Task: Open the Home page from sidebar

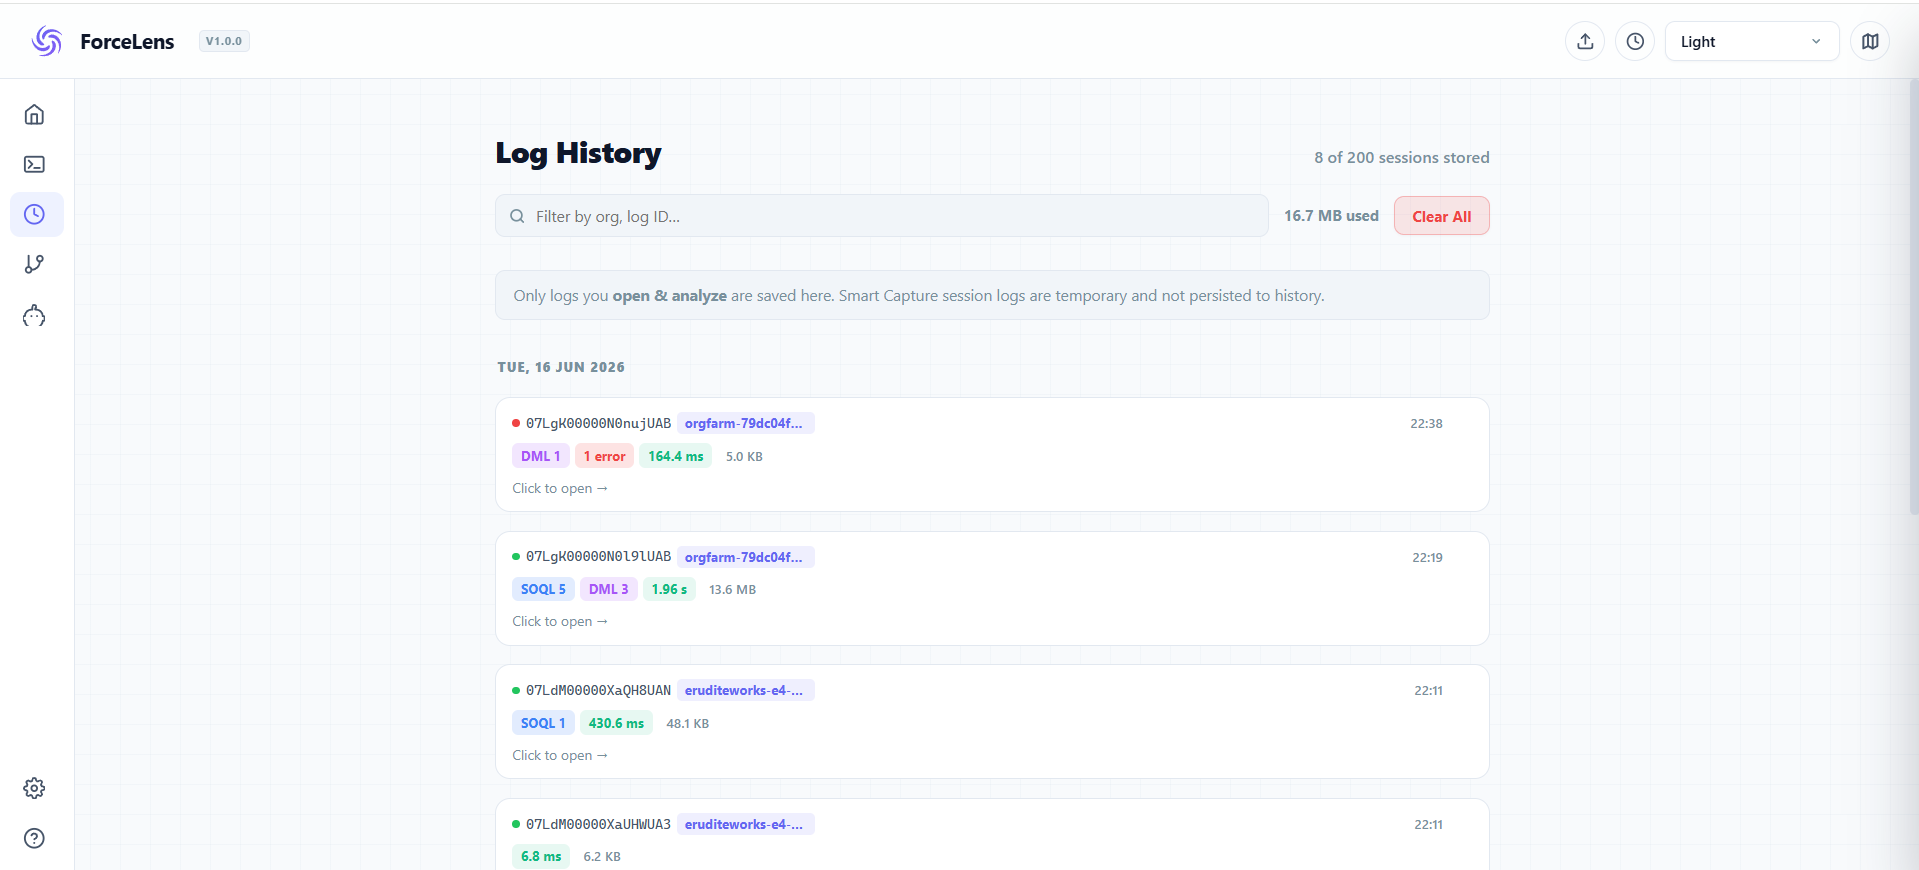Action: (x=34, y=115)
